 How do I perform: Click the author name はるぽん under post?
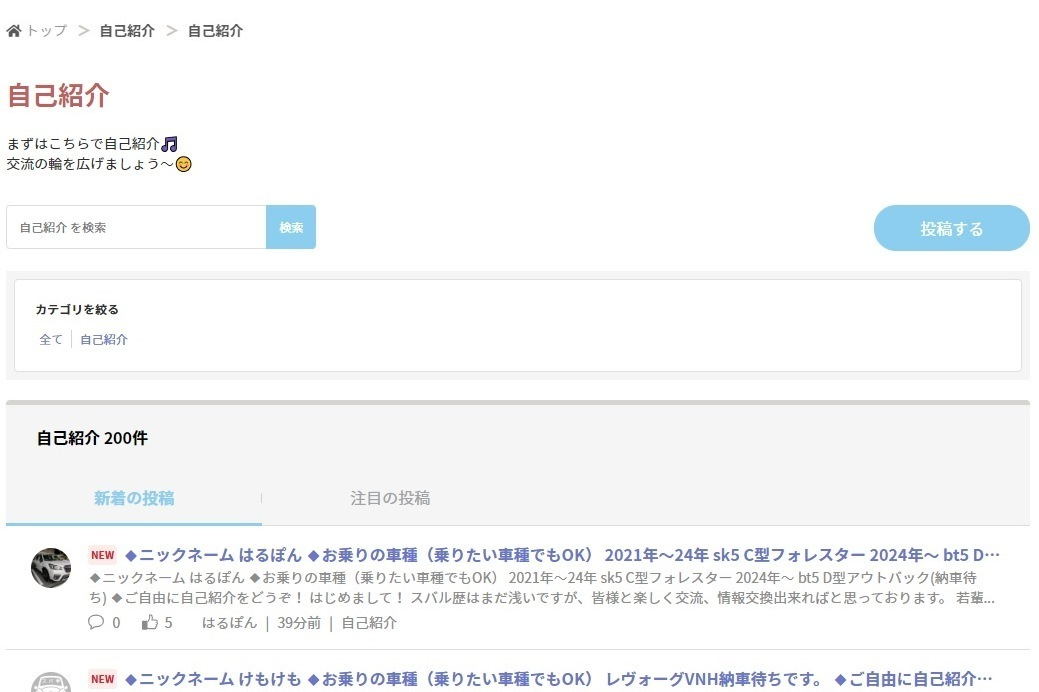coord(229,622)
